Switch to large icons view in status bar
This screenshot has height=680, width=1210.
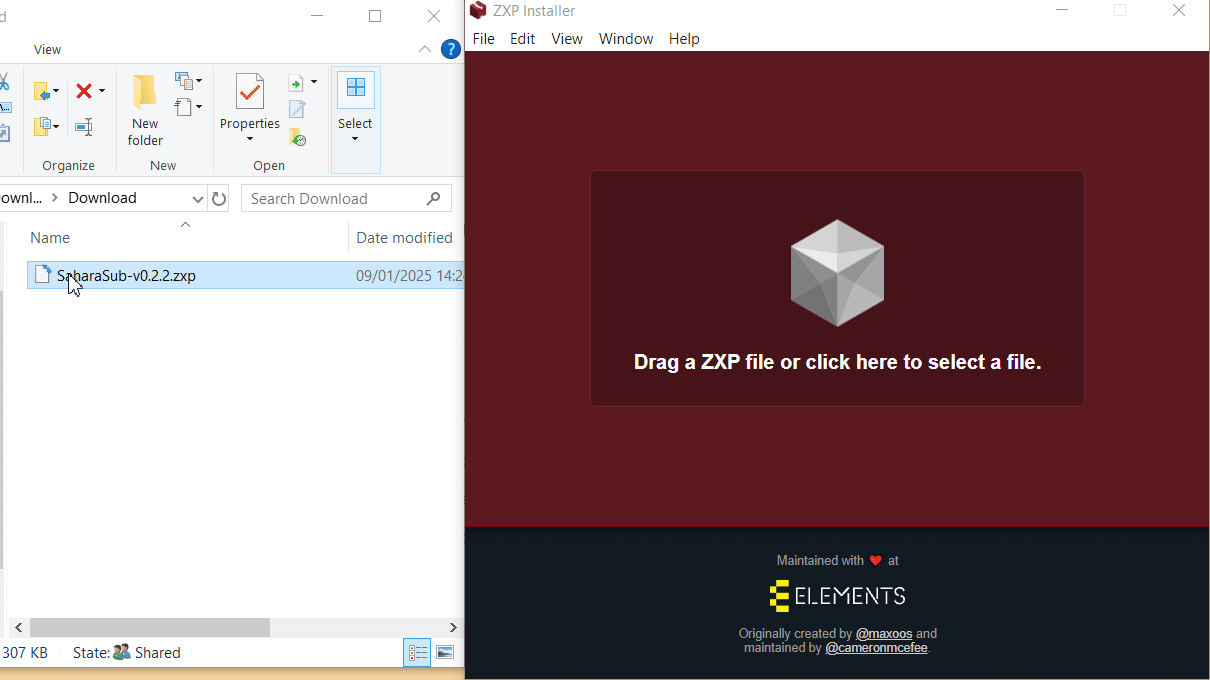tap(445, 653)
